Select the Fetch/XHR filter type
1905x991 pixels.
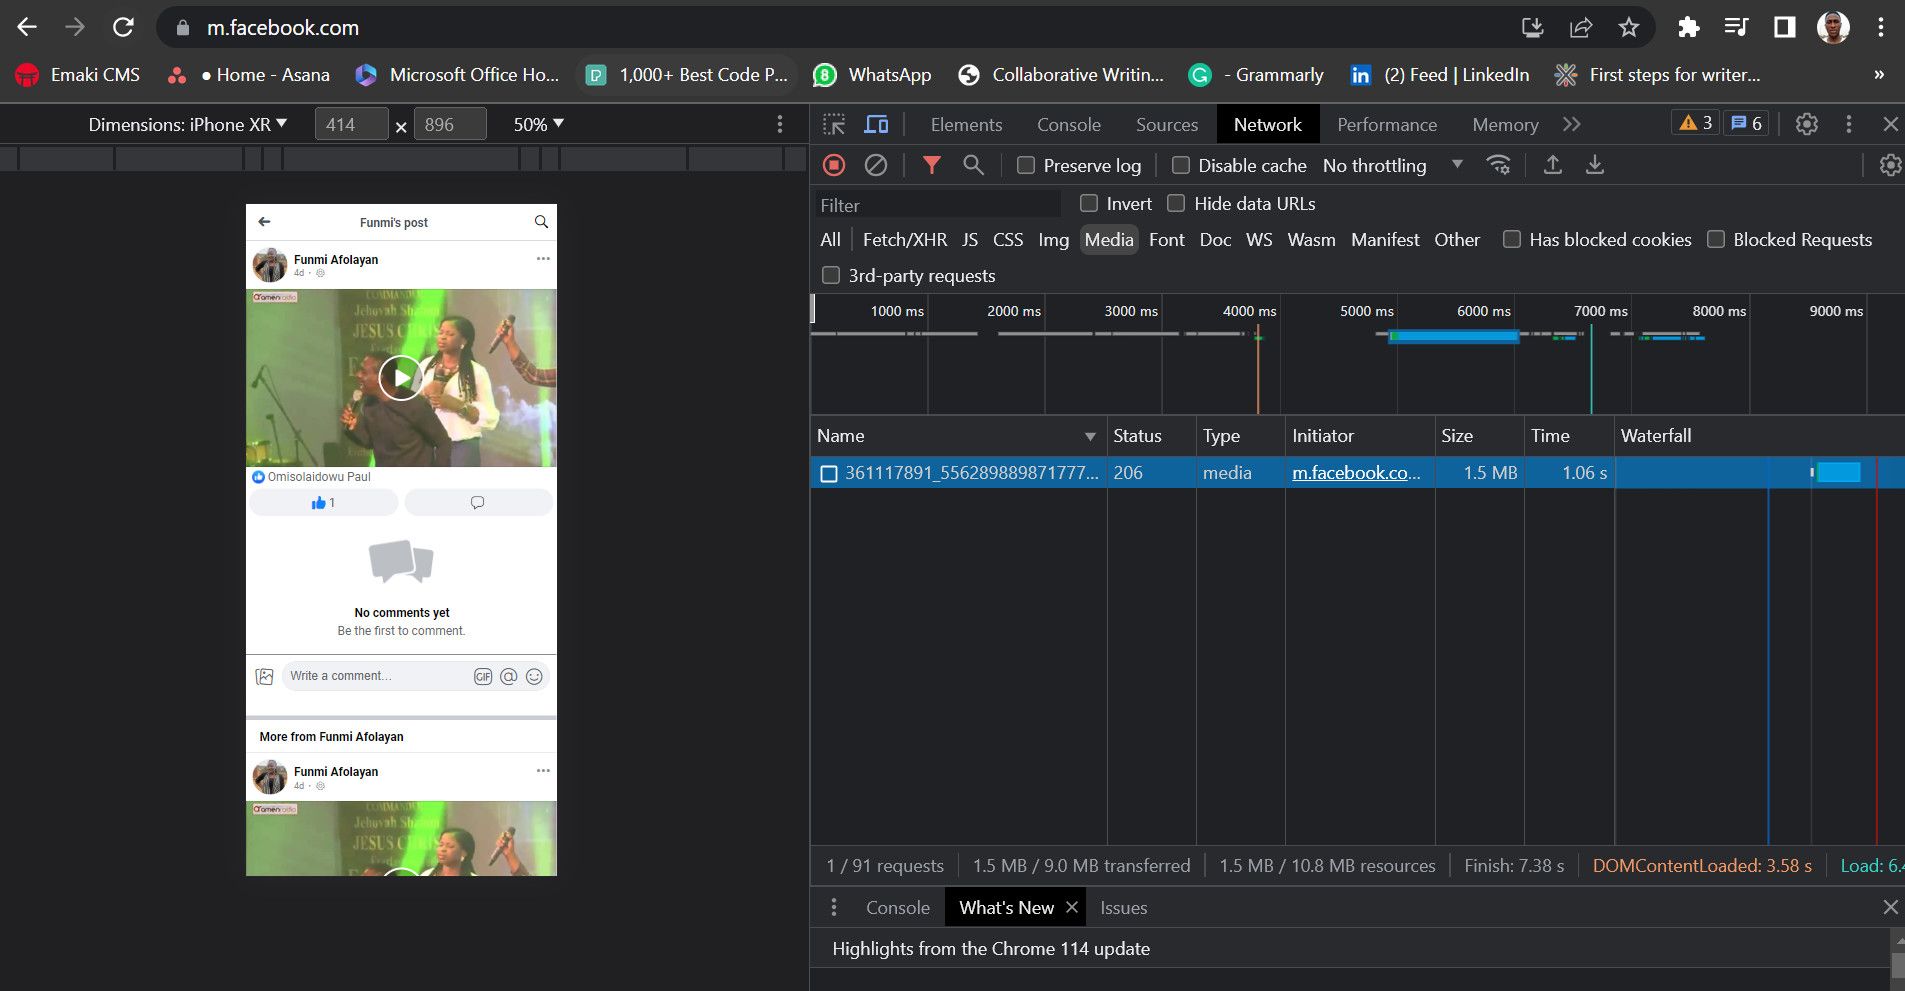[904, 240]
